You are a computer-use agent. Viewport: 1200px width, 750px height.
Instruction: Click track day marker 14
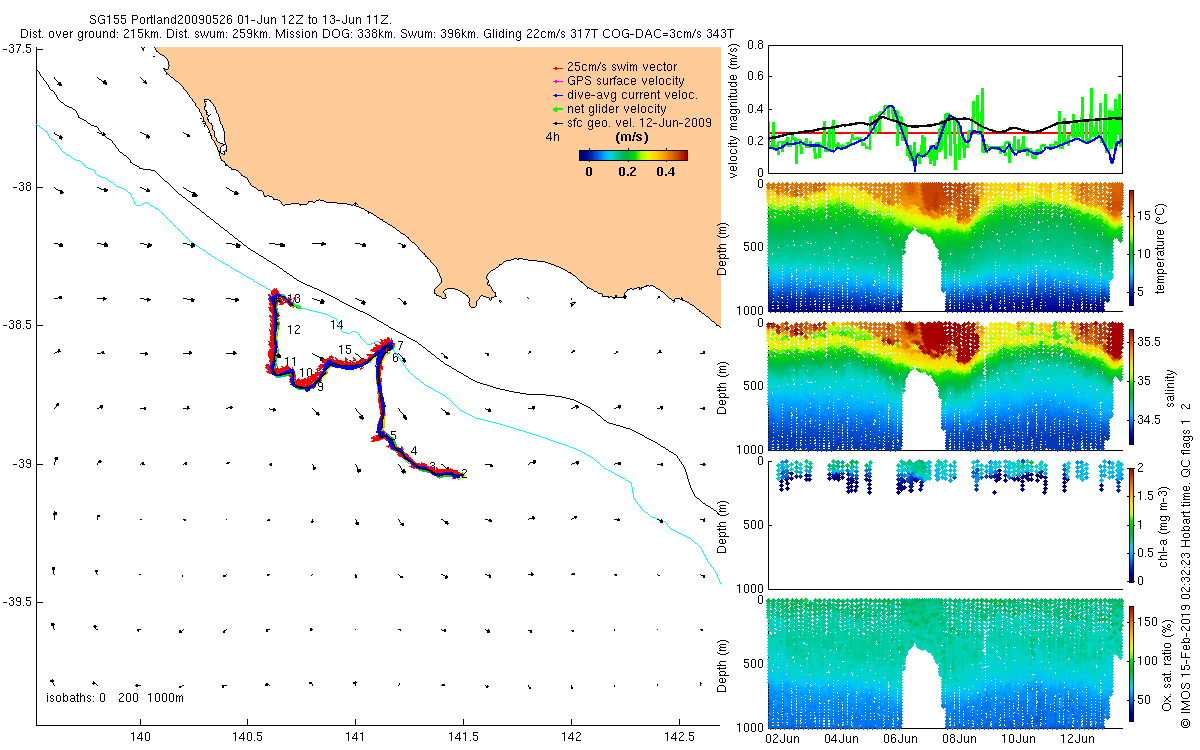(x=337, y=324)
